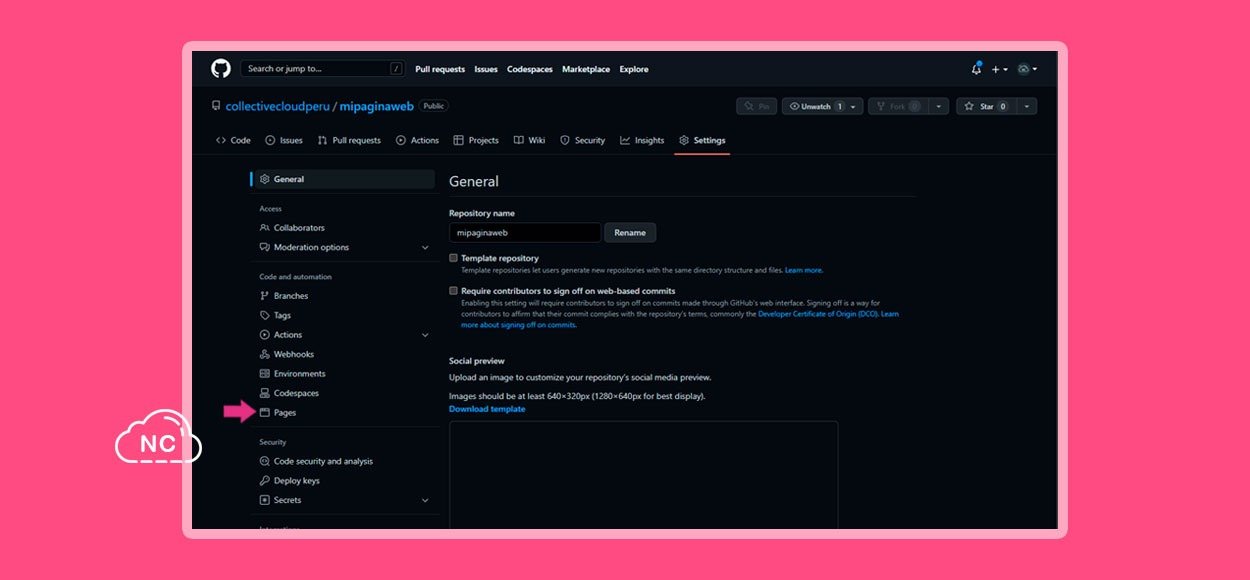
Task: Enable Template repository checkbox
Action: tap(453, 258)
